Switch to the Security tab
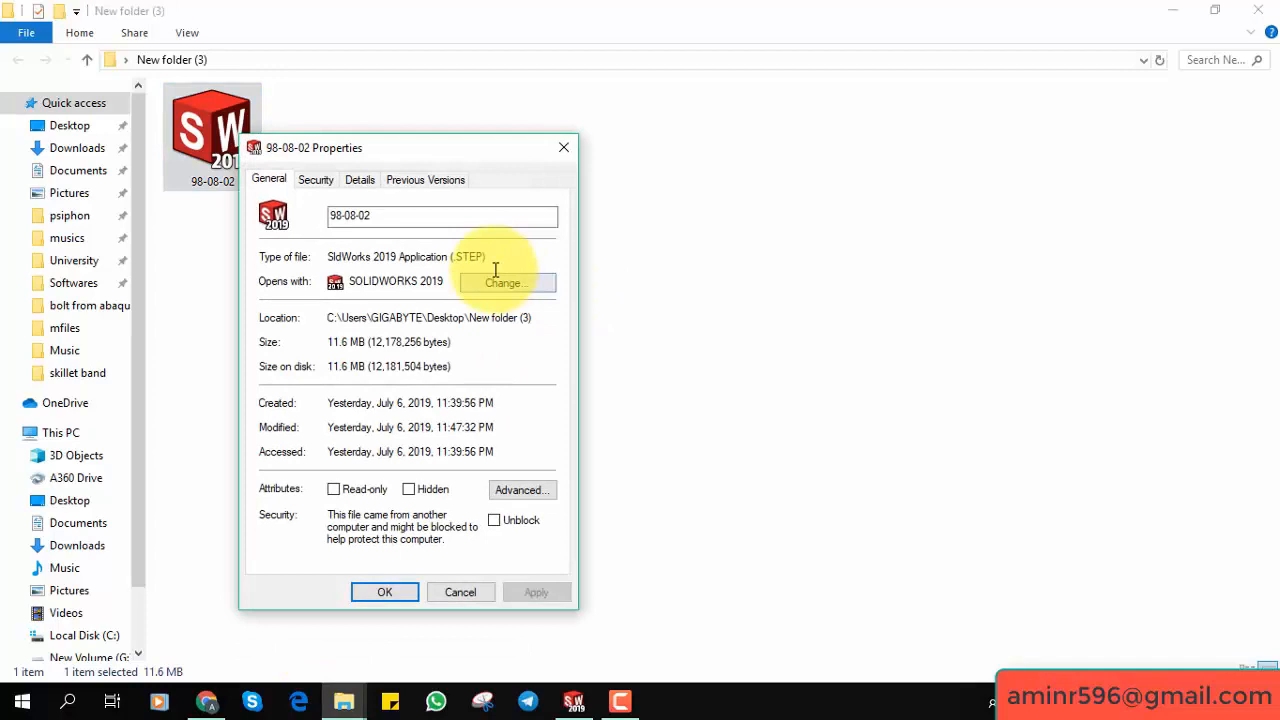This screenshot has height=720, width=1280. click(x=315, y=180)
